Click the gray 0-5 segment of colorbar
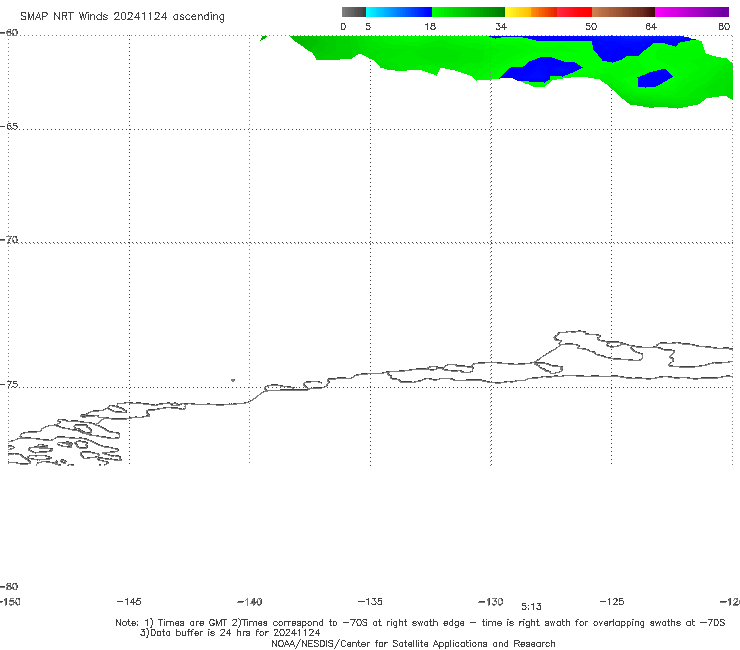740x650 pixels. click(x=354, y=12)
